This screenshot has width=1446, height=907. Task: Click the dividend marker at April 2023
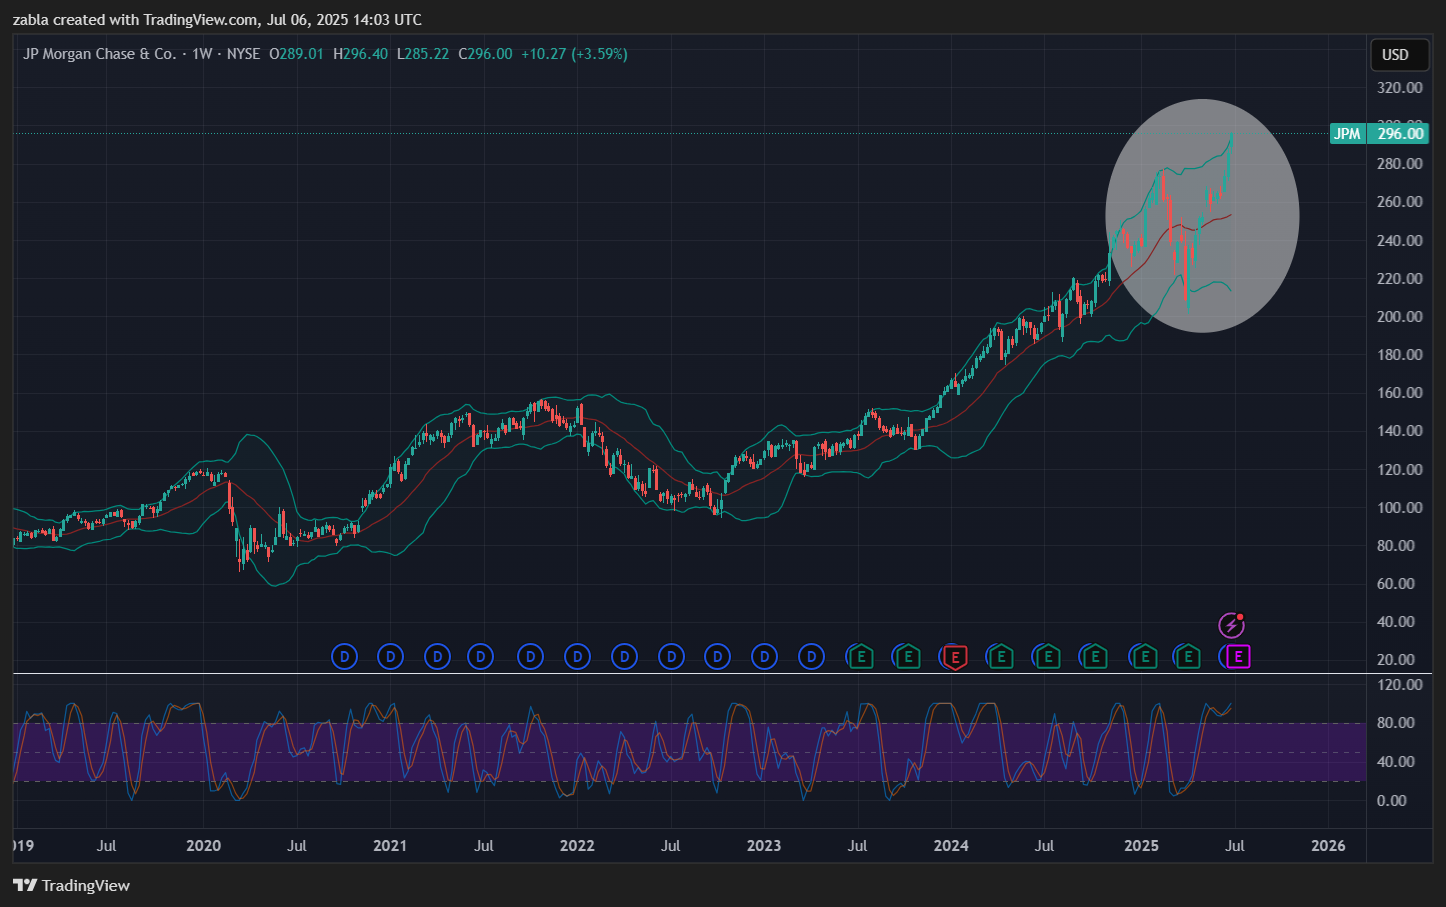point(812,657)
